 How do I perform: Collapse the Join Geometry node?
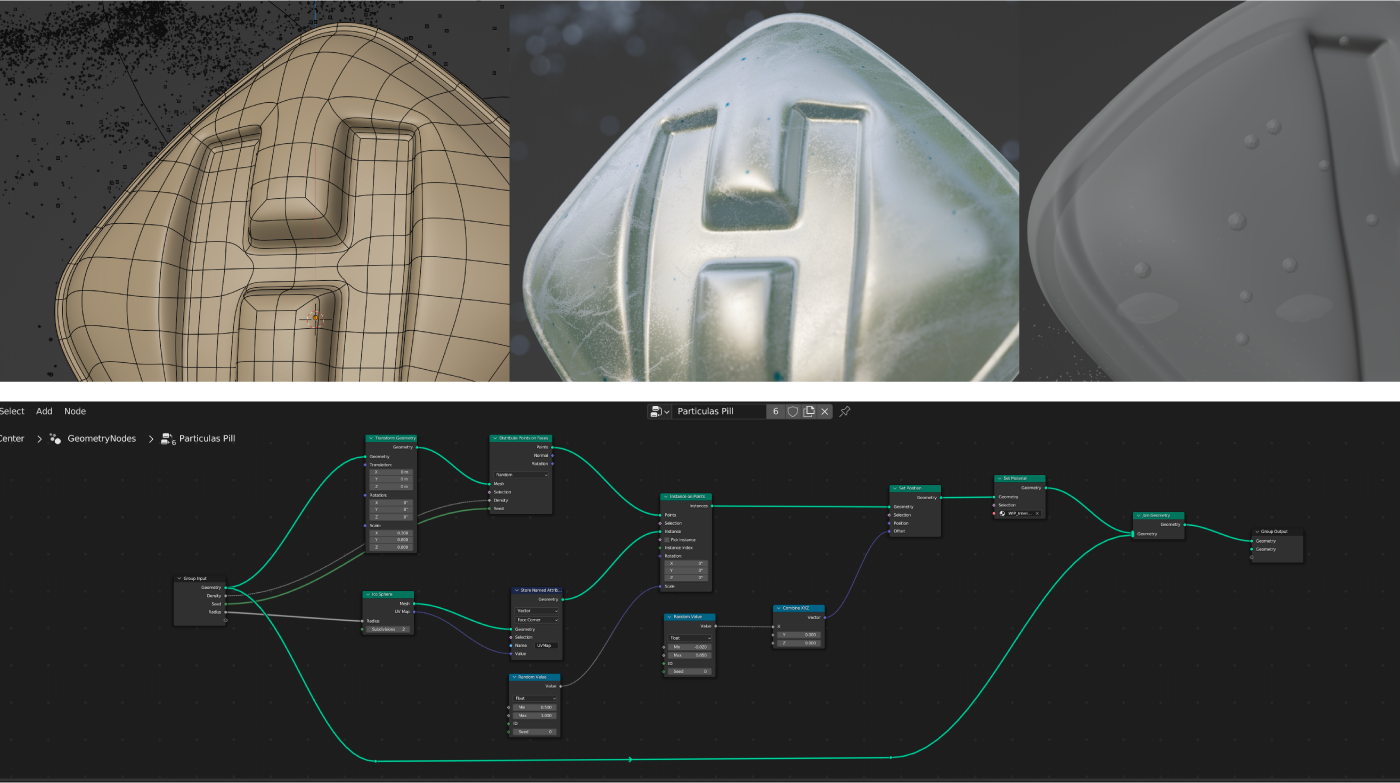tap(1138, 515)
